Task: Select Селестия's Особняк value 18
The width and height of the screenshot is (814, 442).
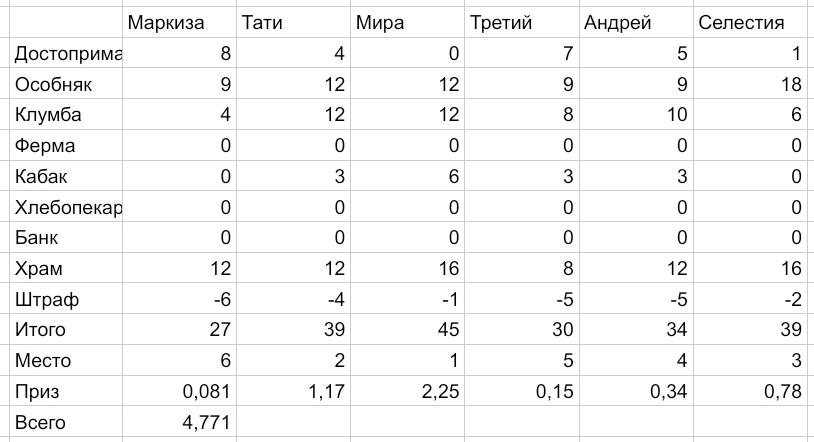Action: [750, 84]
